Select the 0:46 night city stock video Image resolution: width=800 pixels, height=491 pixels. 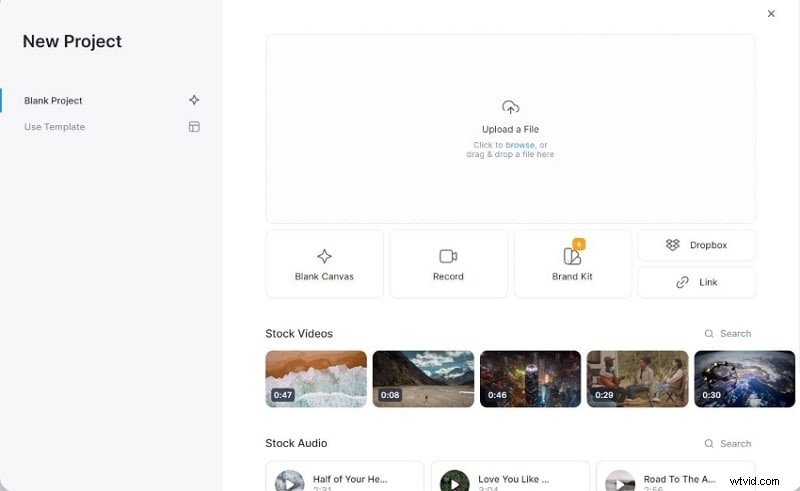pos(530,379)
